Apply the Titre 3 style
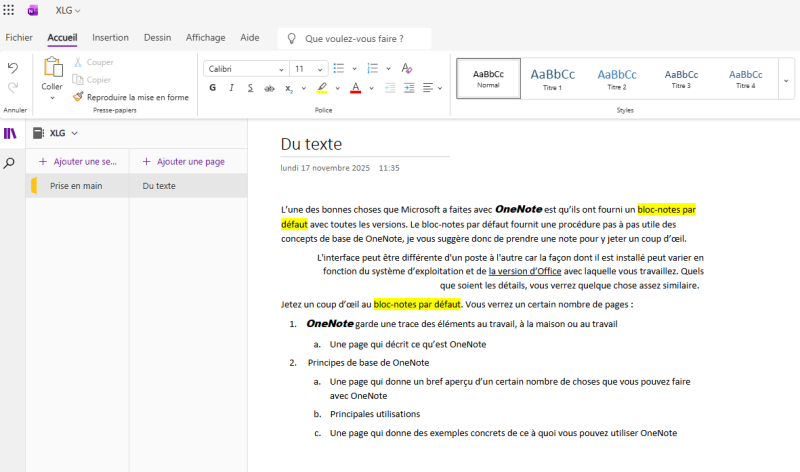The image size is (800, 472). (681, 79)
